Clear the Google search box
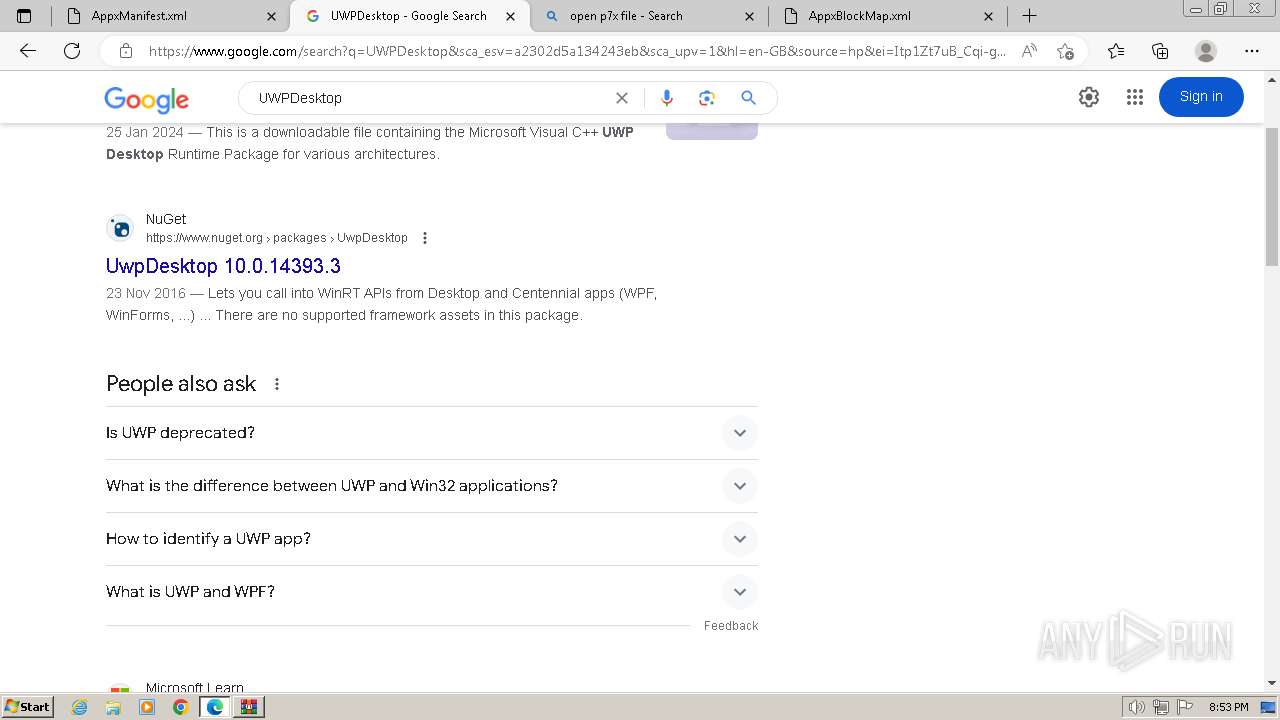The width and height of the screenshot is (1280, 720). click(622, 98)
